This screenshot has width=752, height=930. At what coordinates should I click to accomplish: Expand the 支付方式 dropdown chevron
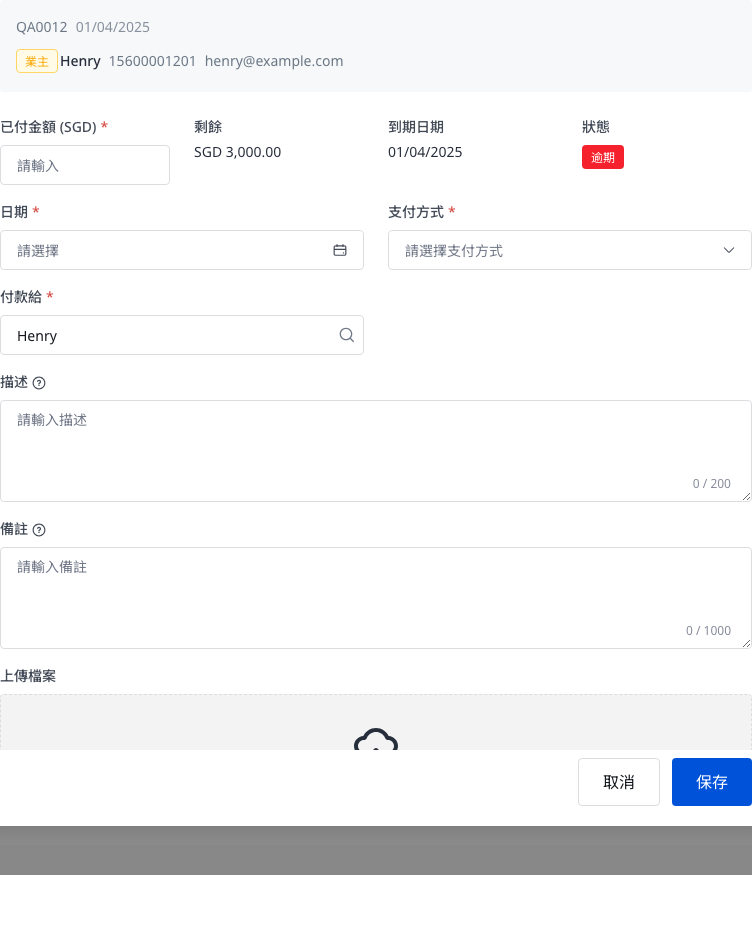point(729,250)
